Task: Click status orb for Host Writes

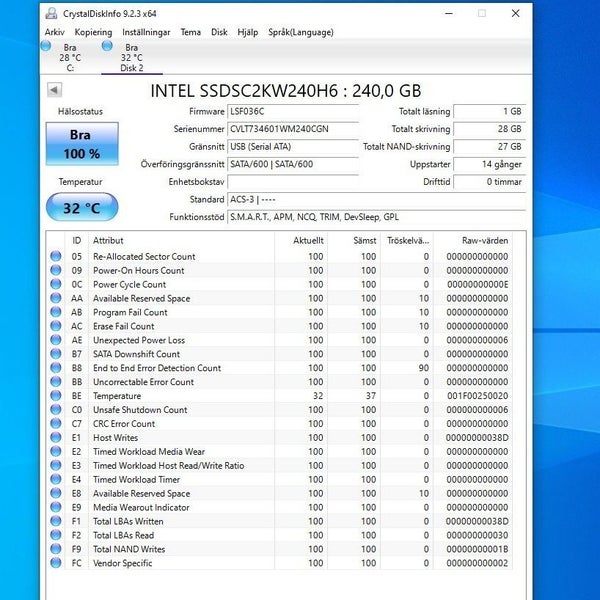Action: coord(56,437)
